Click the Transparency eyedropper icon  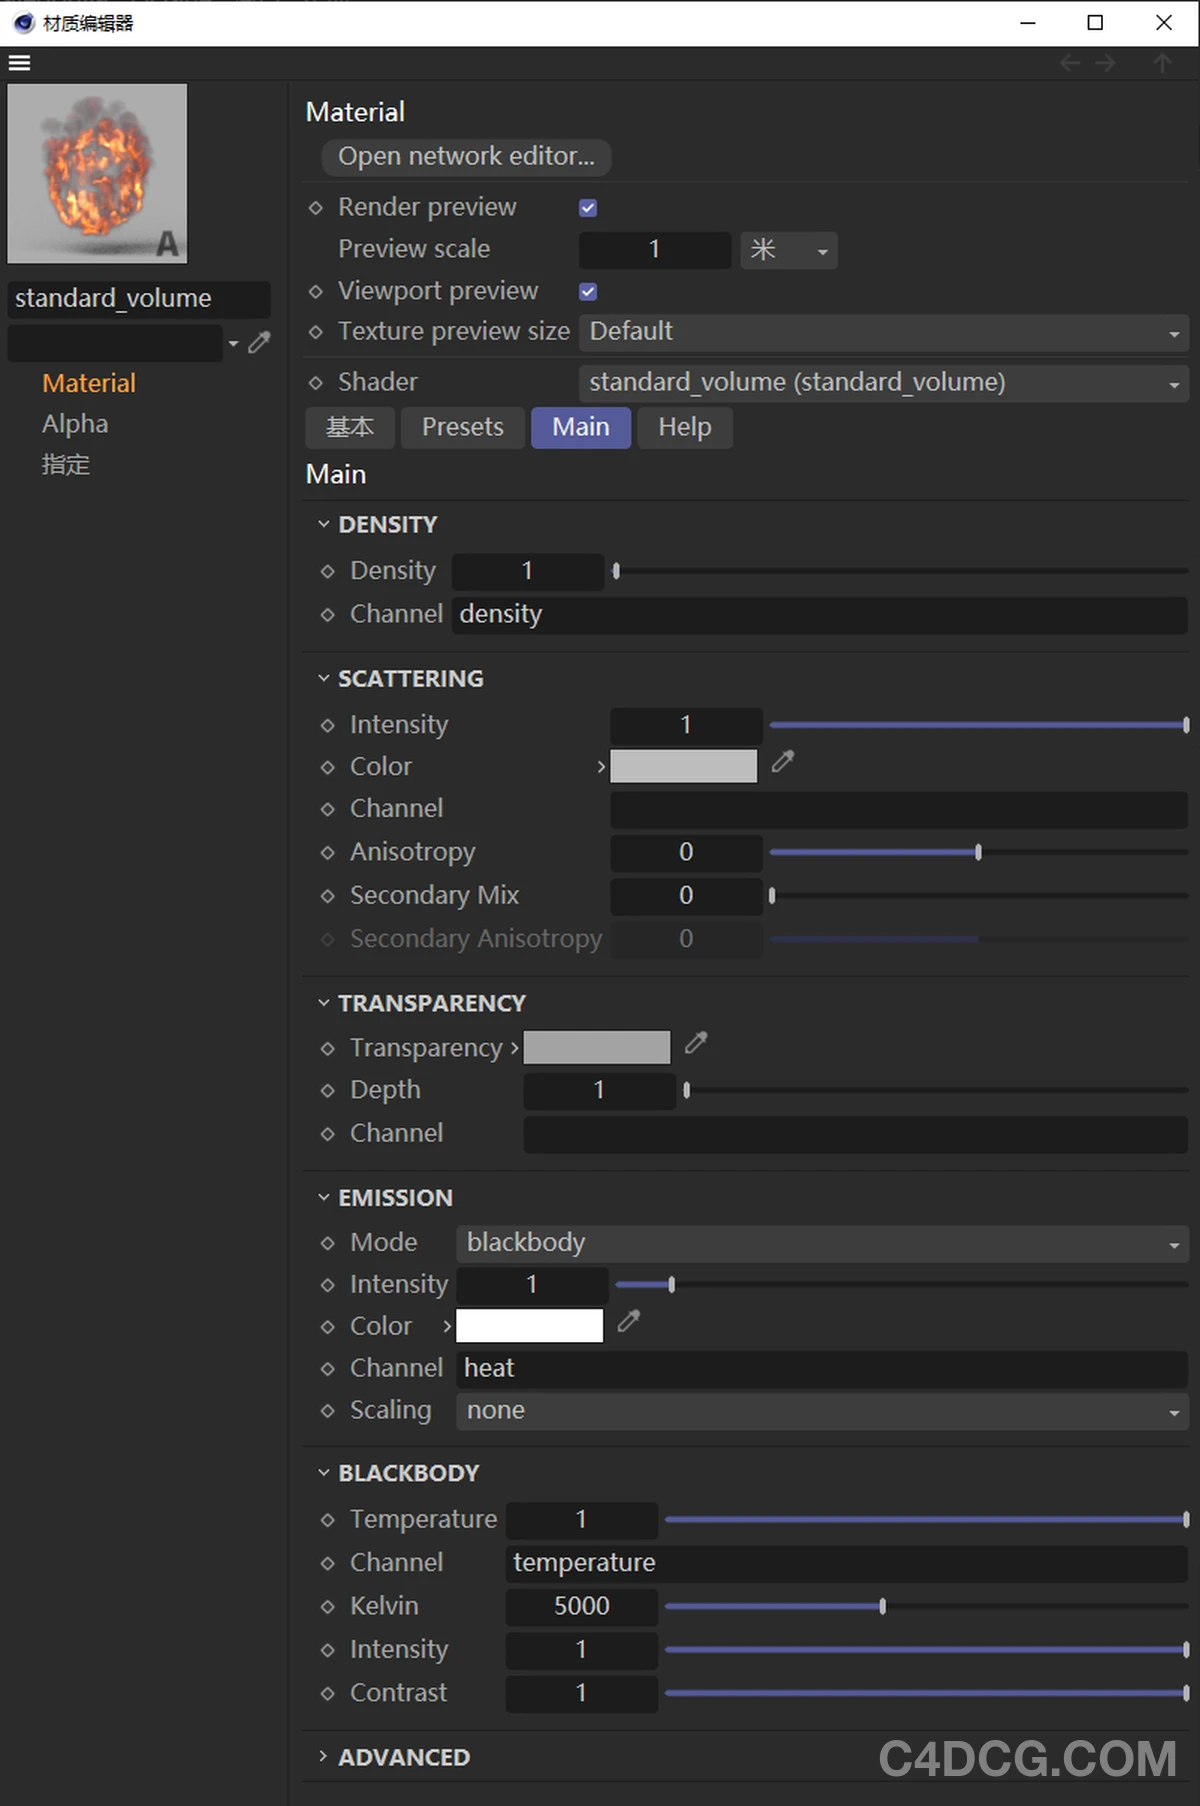696,1044
